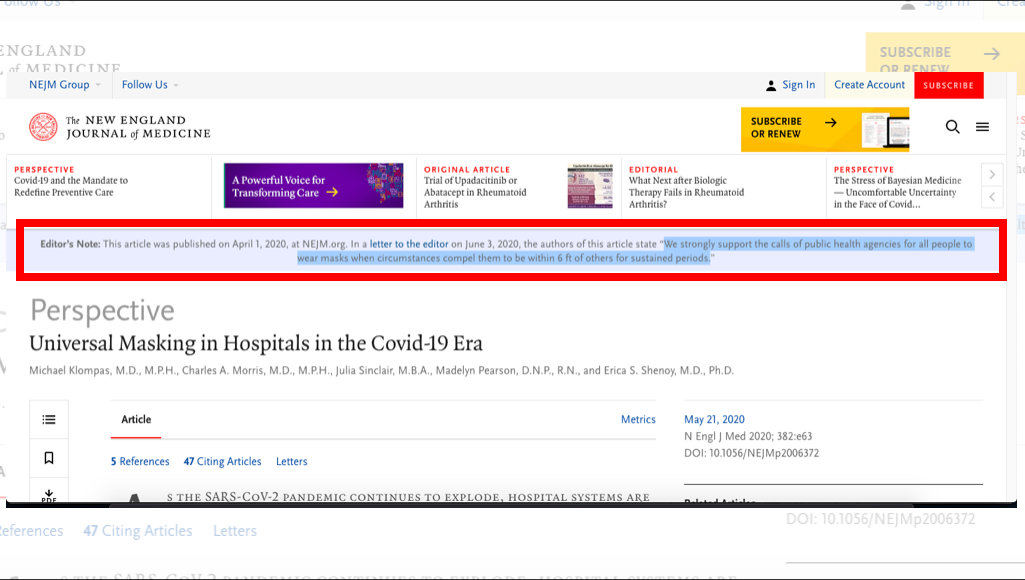Click the Editor's Note label
1025x580 pixels.
pos(71,244)
